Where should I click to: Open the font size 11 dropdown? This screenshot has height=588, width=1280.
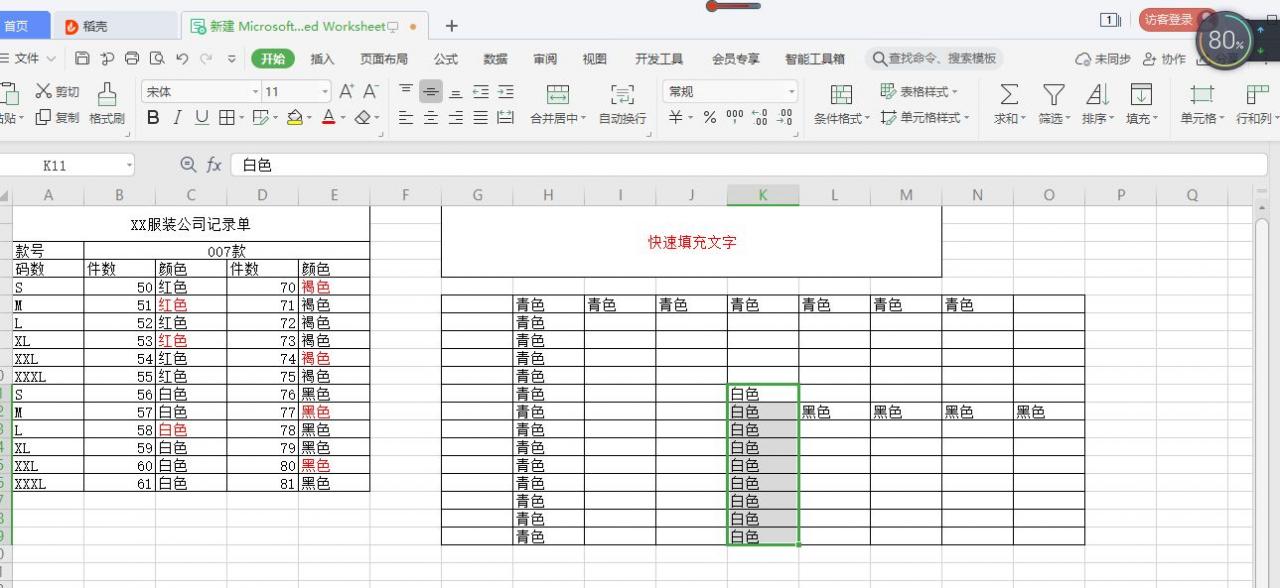click(x=325, y=92)
